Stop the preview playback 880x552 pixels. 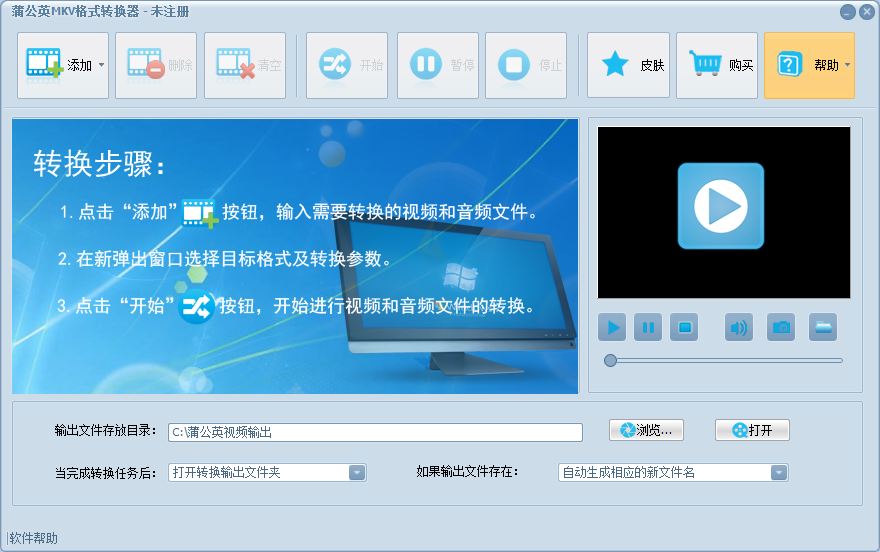click(x=683, y=327)
